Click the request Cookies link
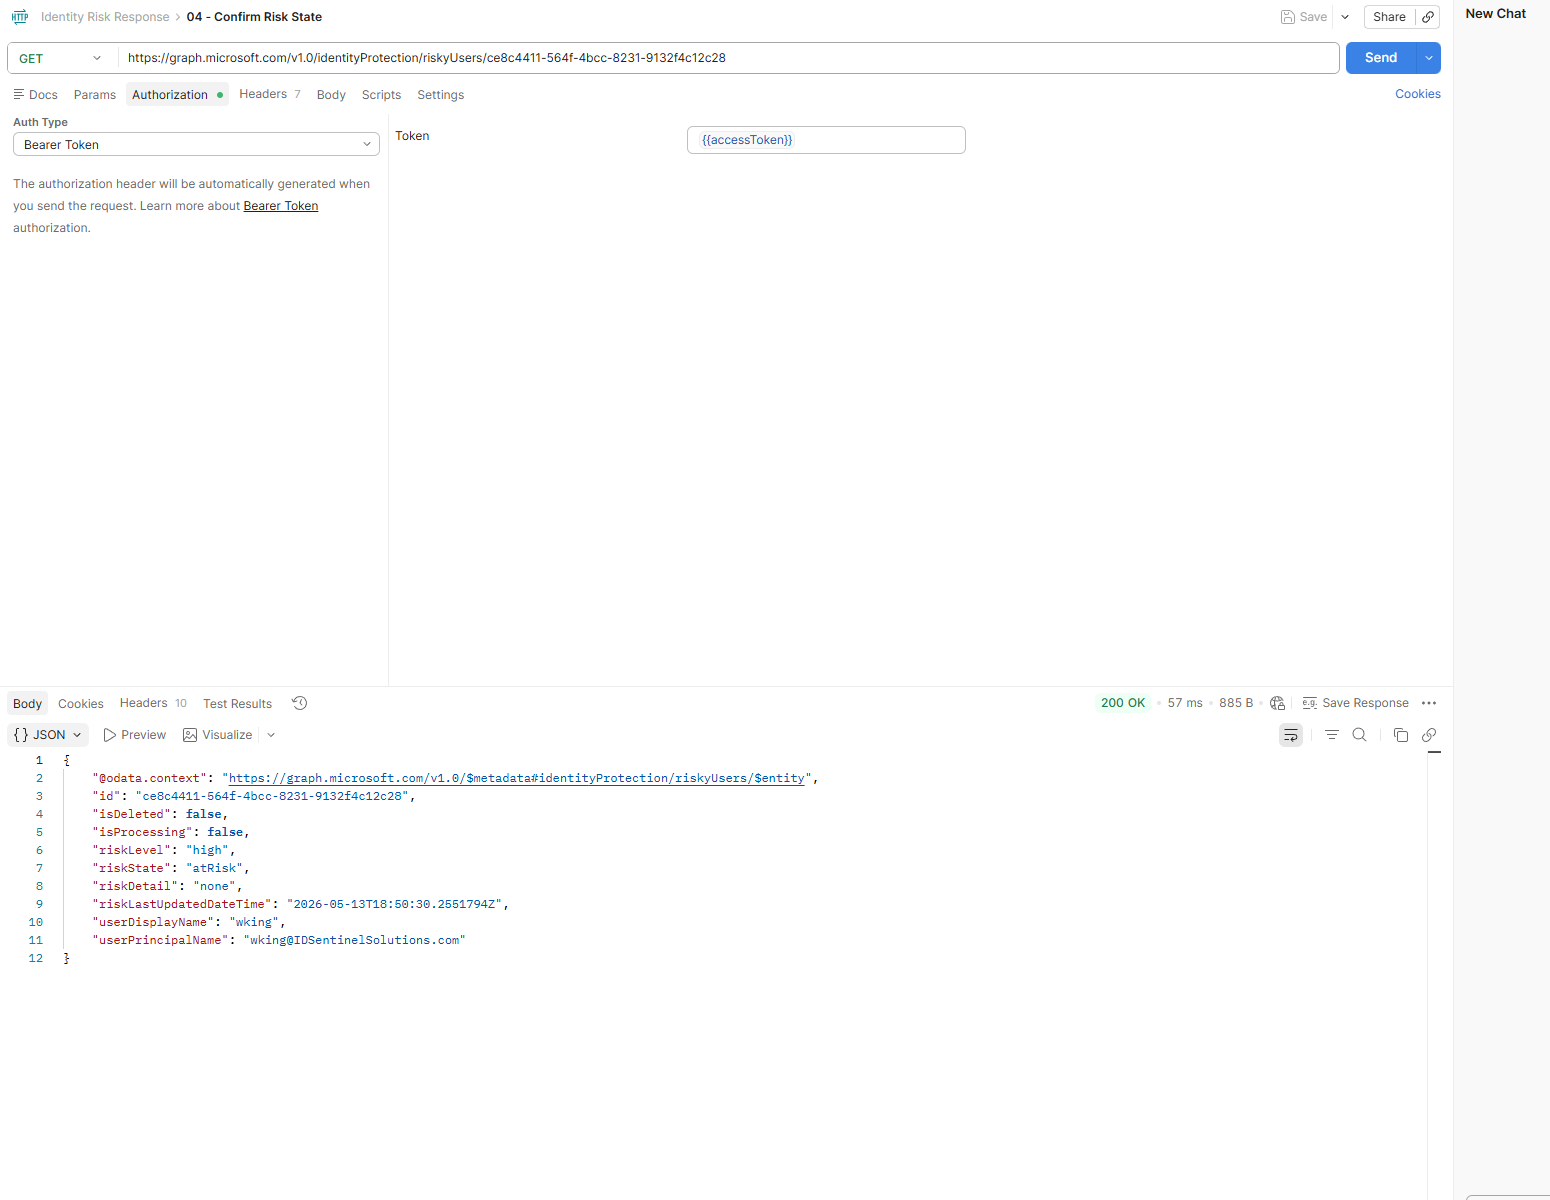This screenshot has height=1200, width=1550. pos(1417,94)
